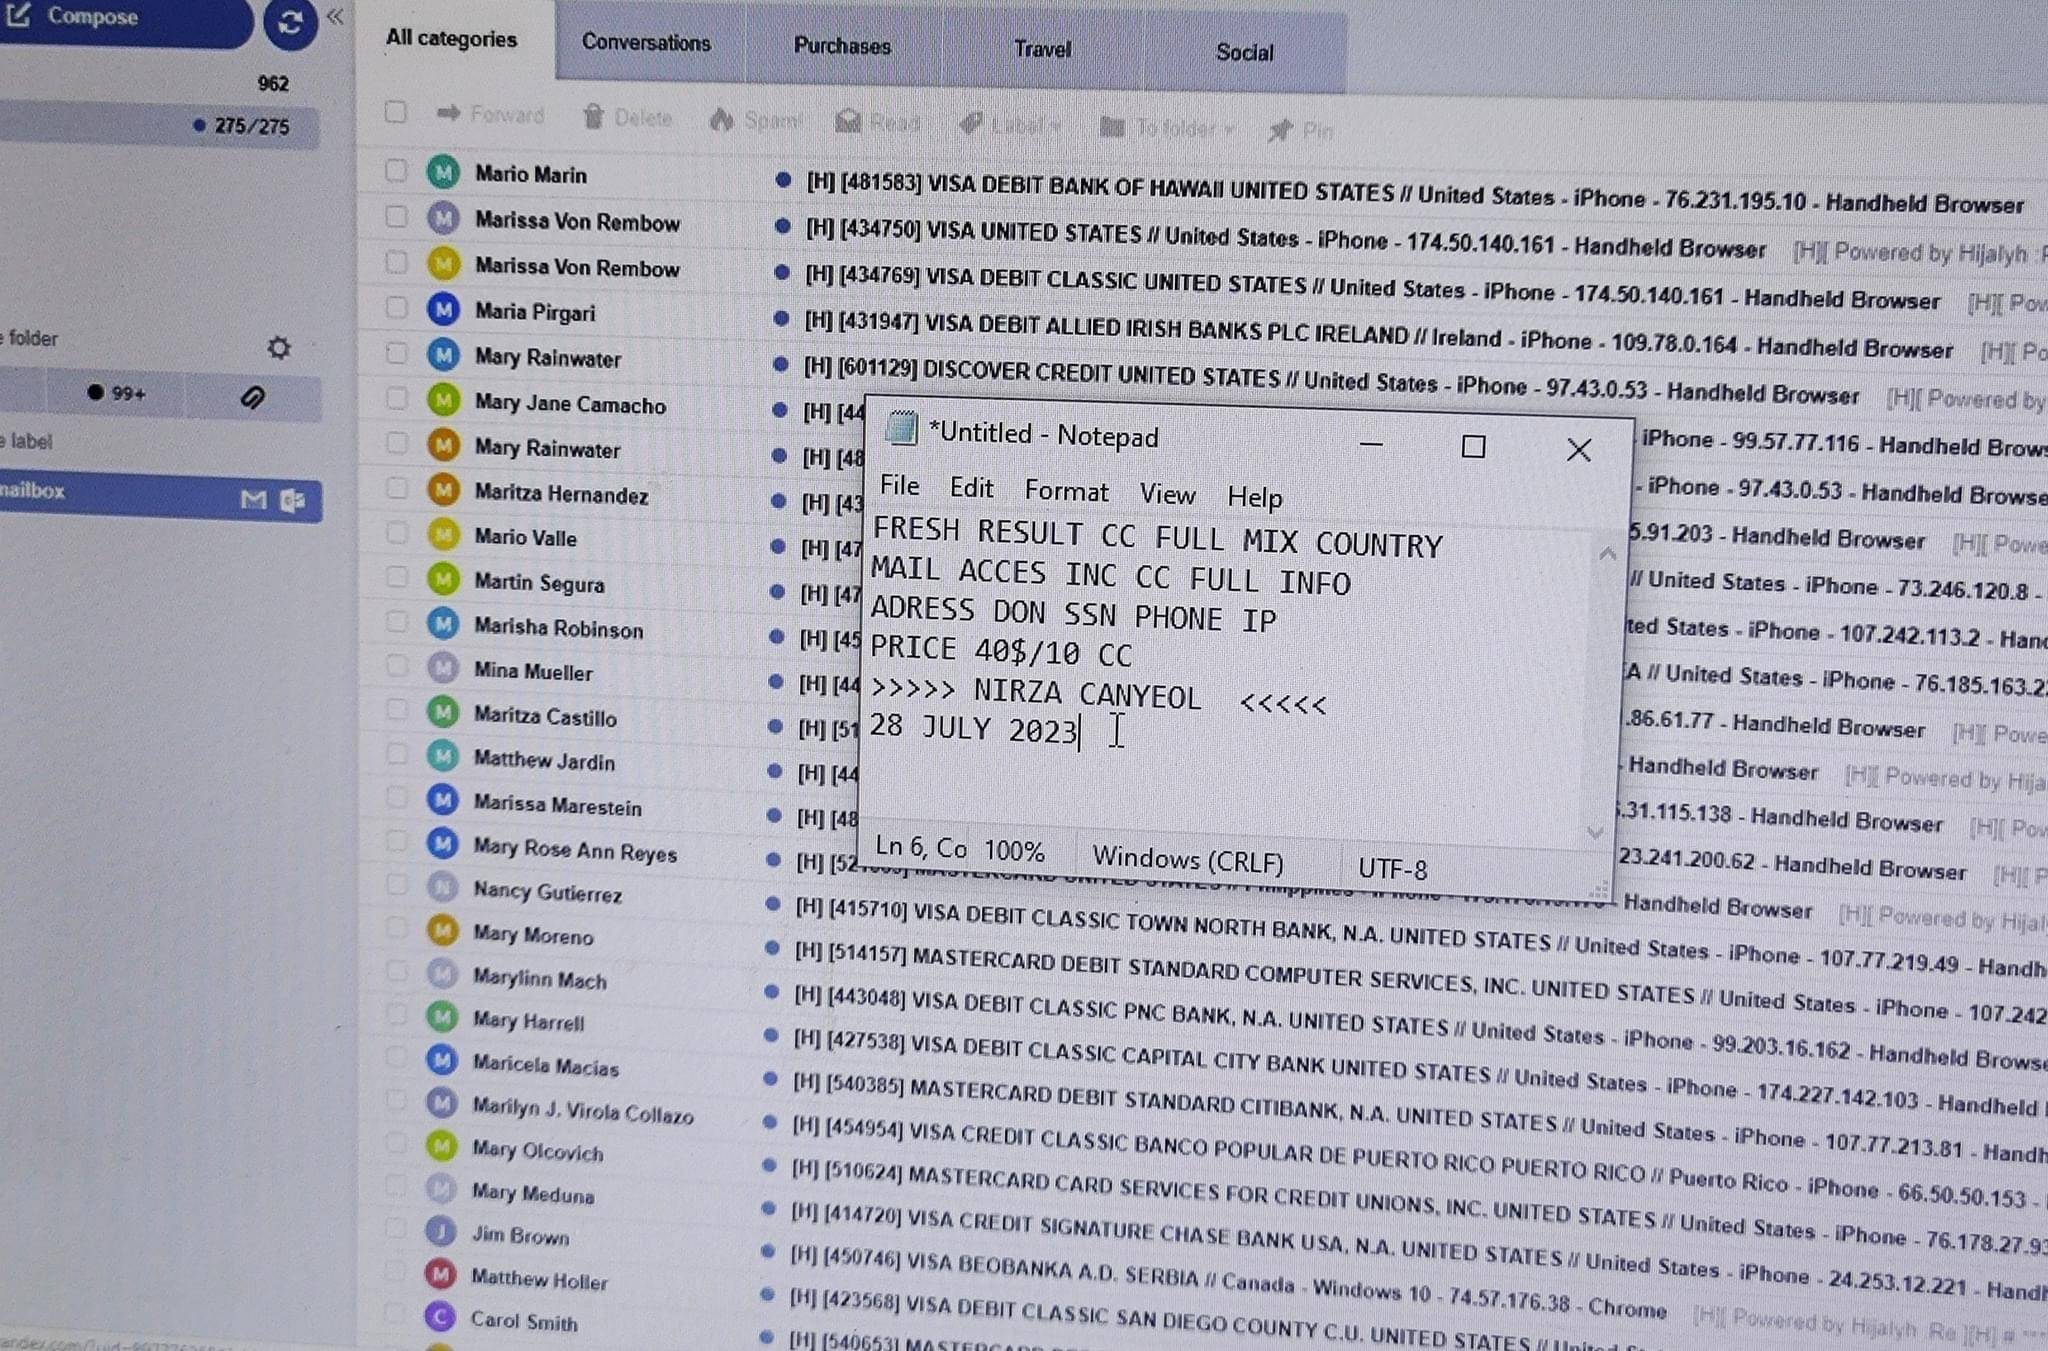The image size is (2048, 1351).
Task: Click the avatar icon of Mary Moreno
Action: click(442, 930)
